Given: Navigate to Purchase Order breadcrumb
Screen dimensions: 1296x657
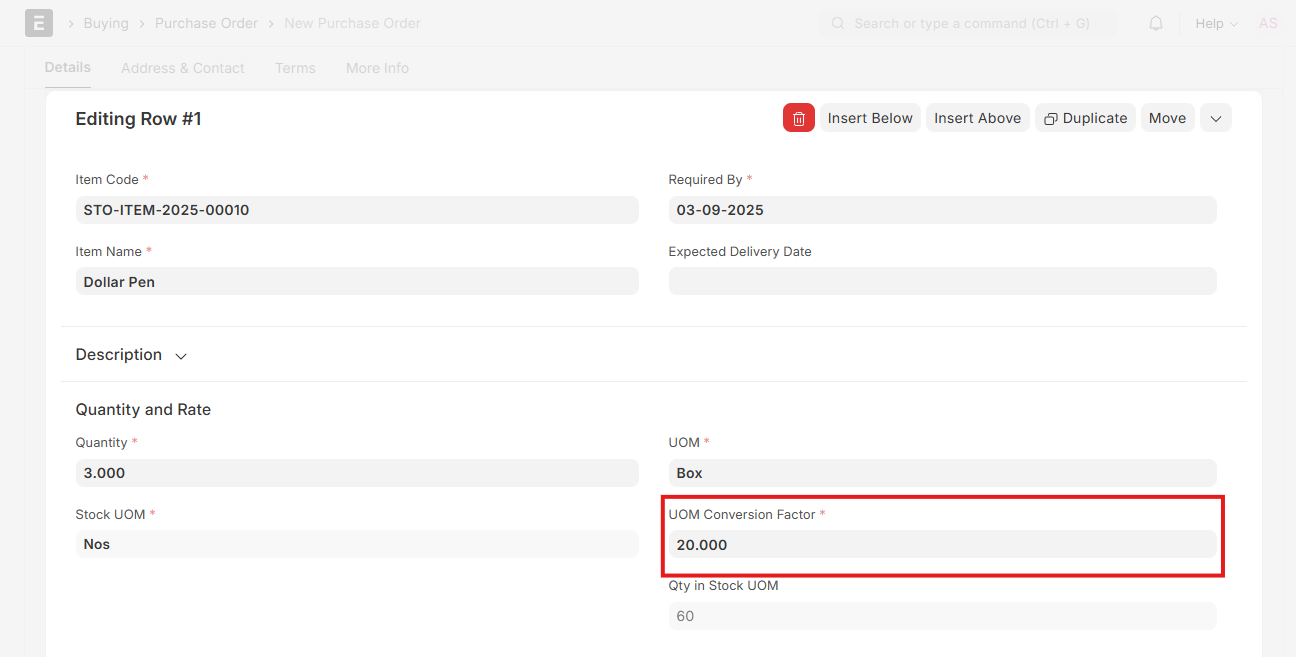Looking at the screenshot, I should tap(206, 23).
